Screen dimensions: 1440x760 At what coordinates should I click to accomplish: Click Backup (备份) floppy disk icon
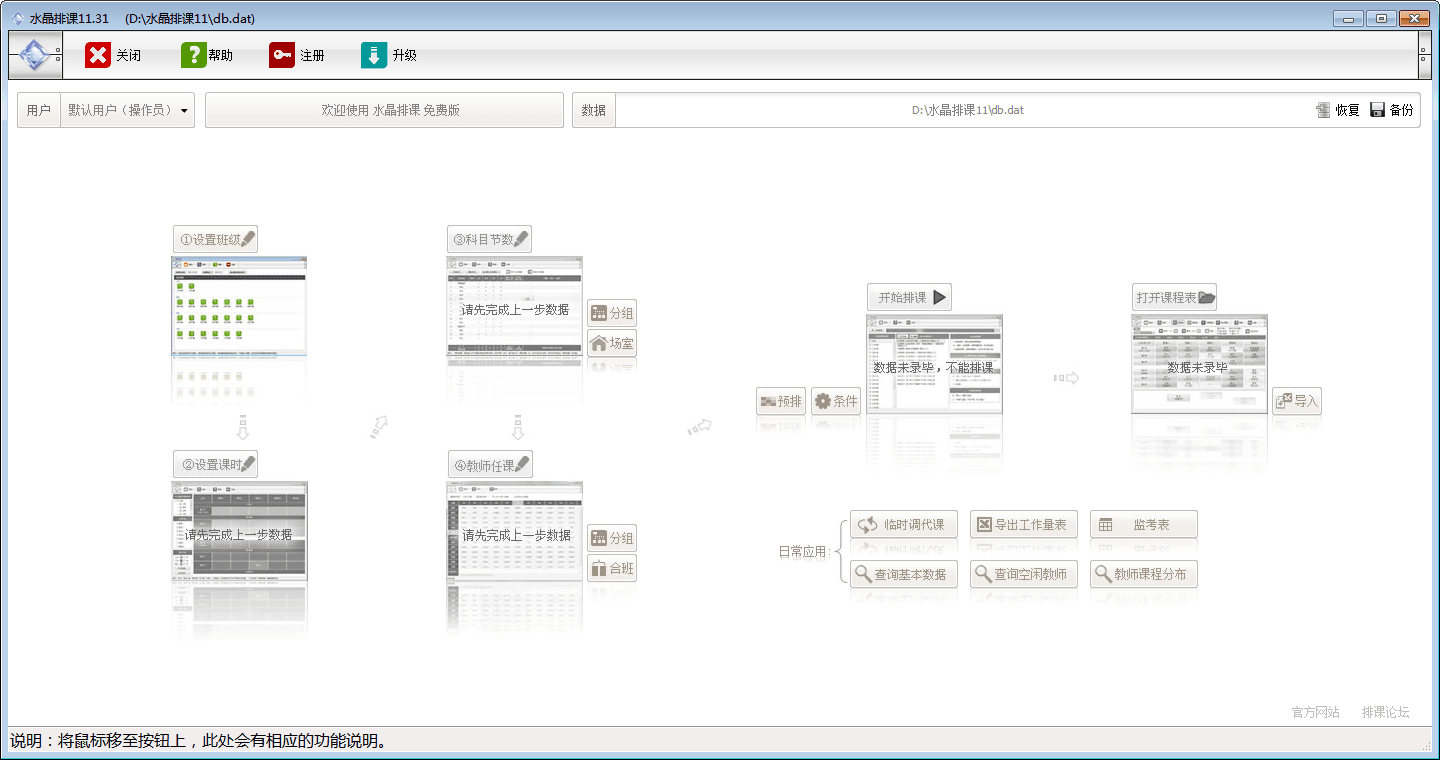click(x=1377, y=110)
